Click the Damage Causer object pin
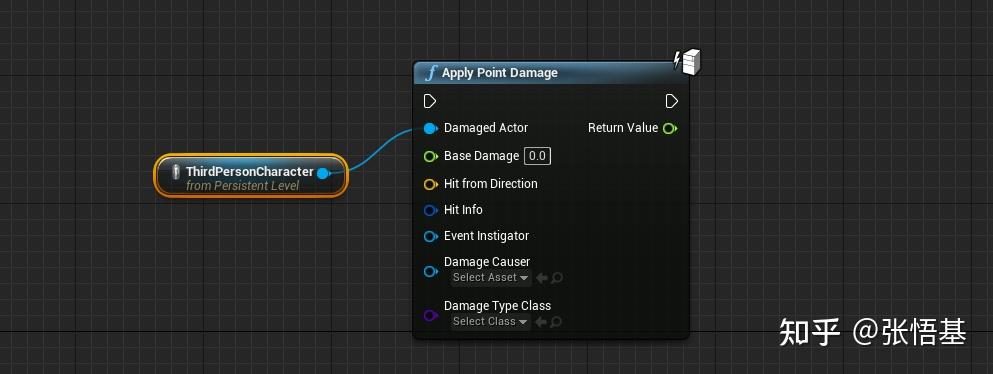The image size is (993, 374). point(431,271)
